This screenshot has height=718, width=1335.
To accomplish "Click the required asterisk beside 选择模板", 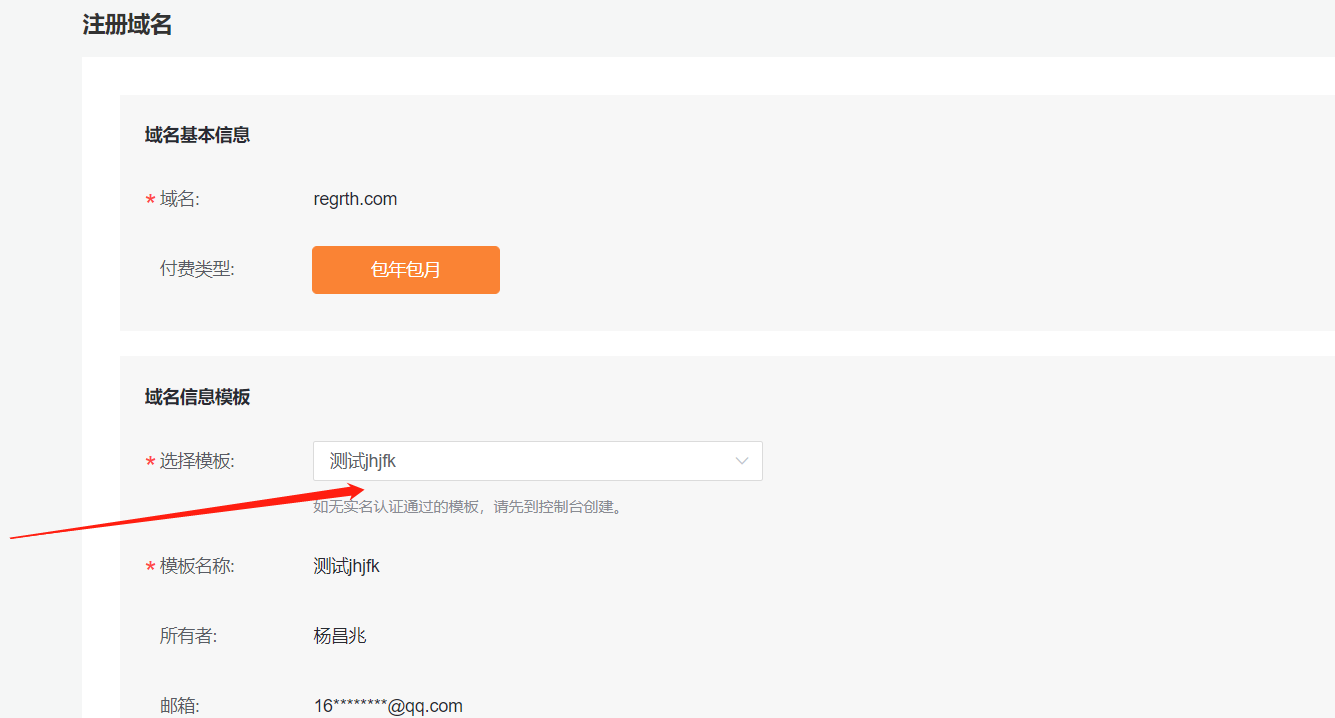I will tap(148, 461).
